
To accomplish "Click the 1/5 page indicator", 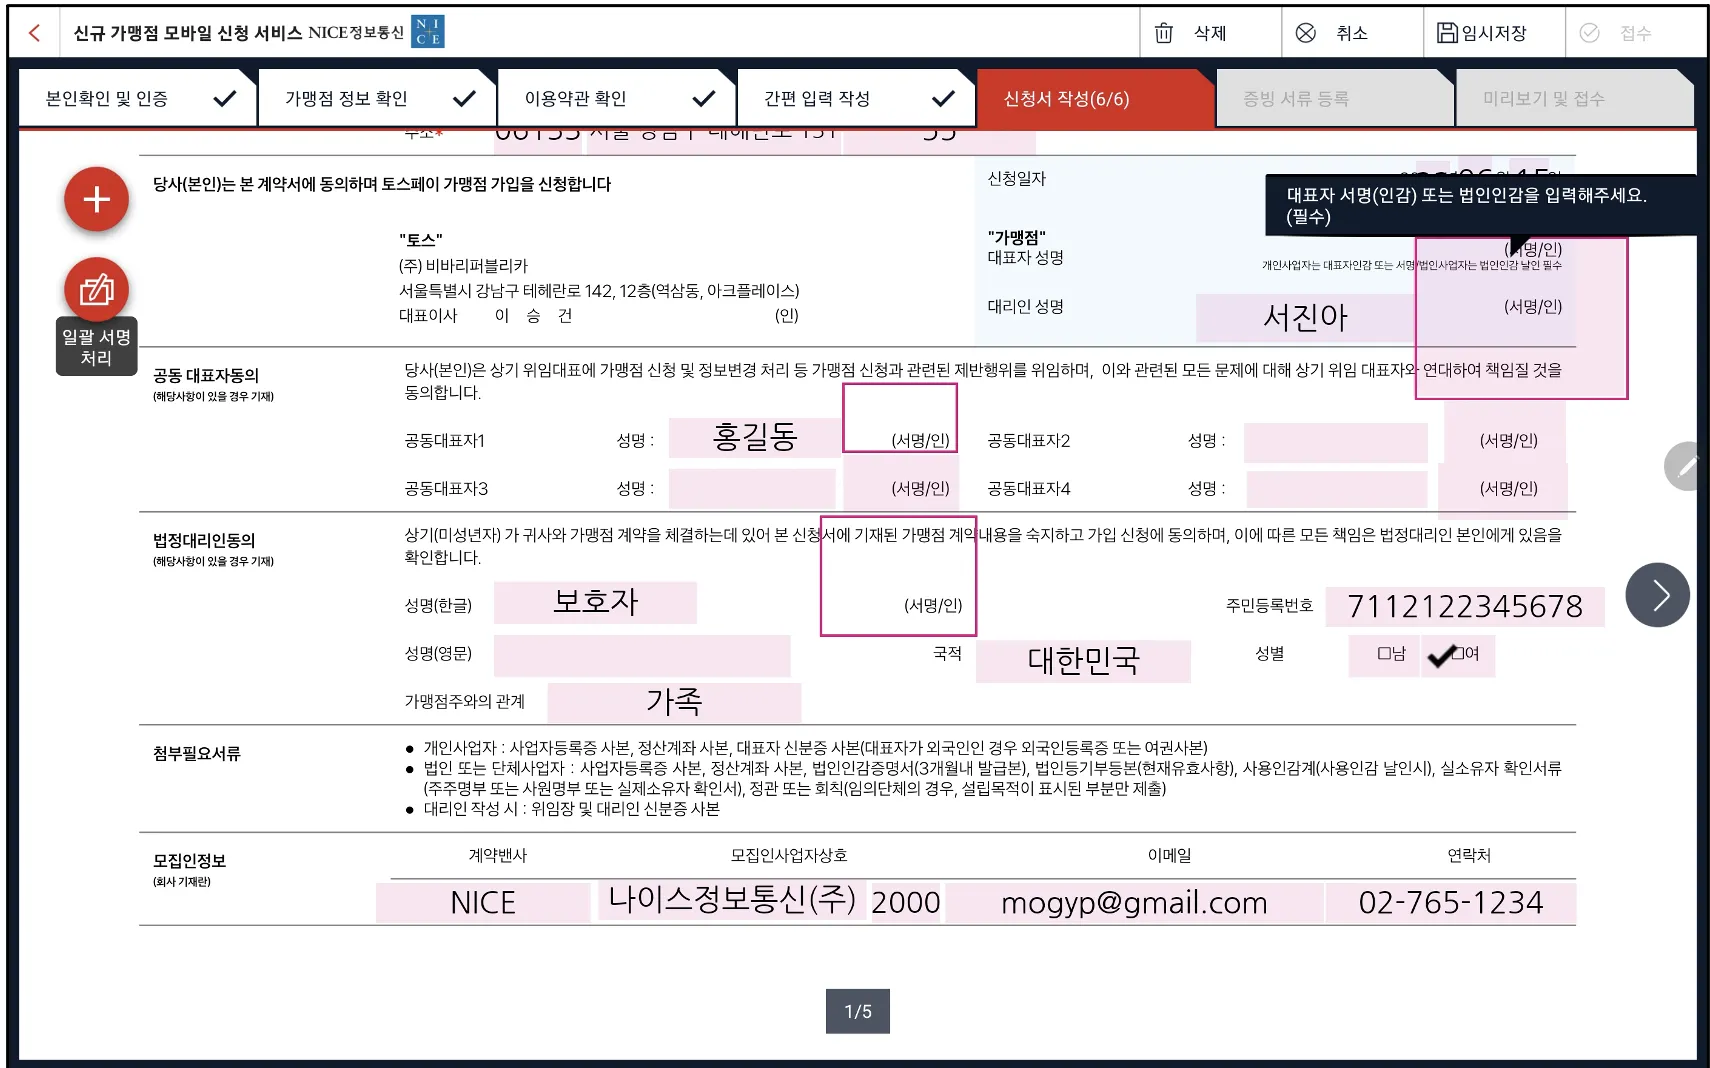I will coord(858,1011).
